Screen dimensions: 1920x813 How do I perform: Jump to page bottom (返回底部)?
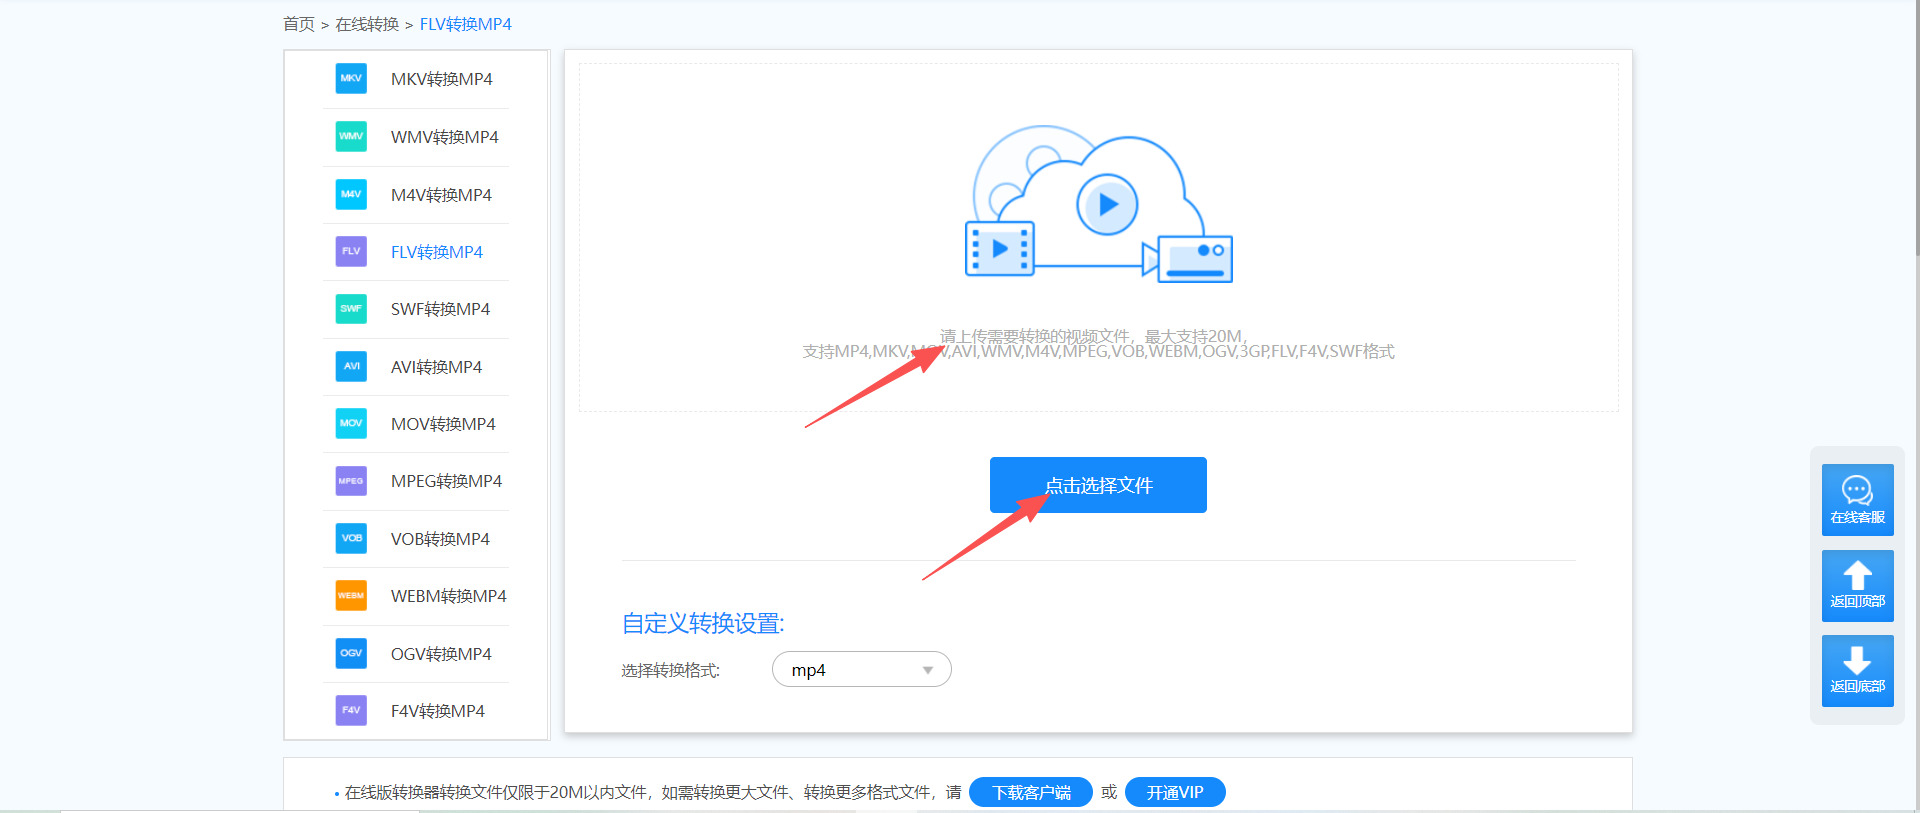[x=1857, y=671]
